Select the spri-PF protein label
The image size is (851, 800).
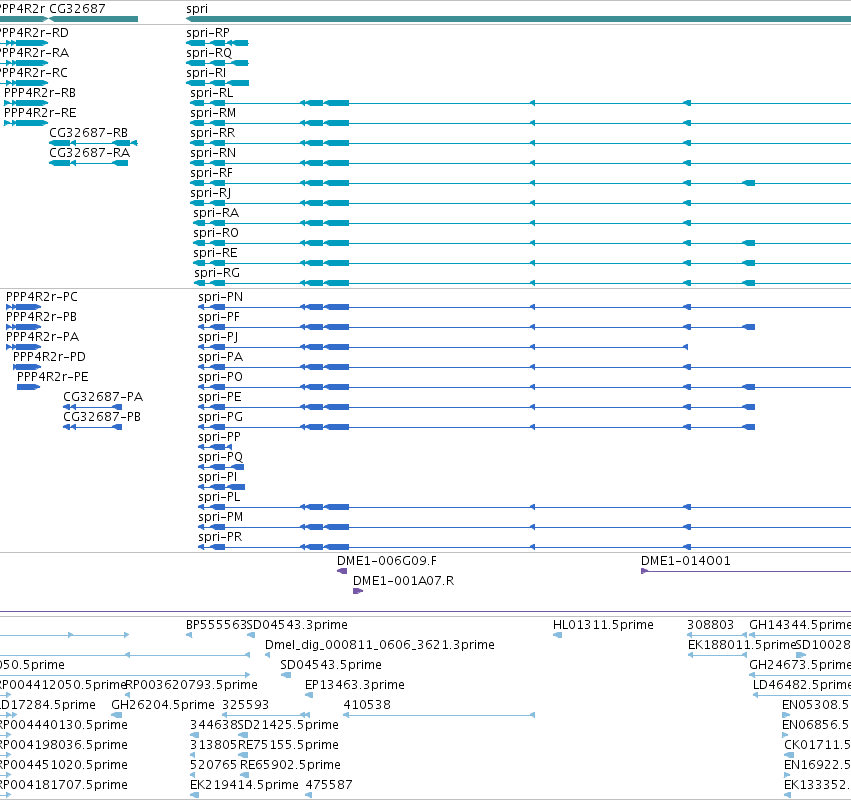(219, 317)
